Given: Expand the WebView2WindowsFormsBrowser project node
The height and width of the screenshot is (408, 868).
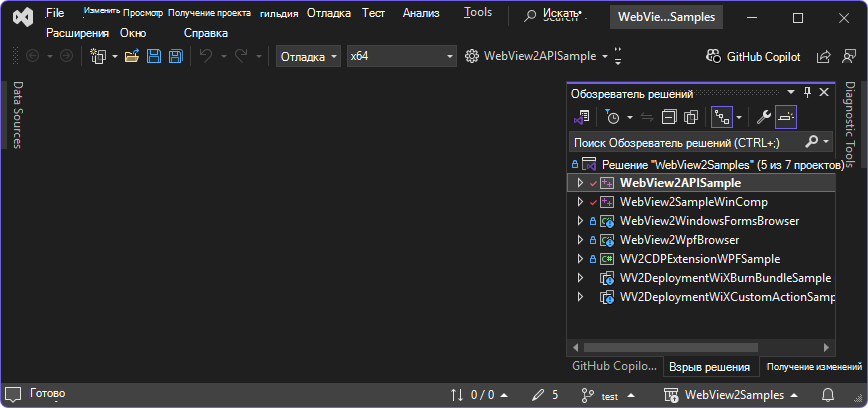Looking at the screenshot, I should point(580,221).
